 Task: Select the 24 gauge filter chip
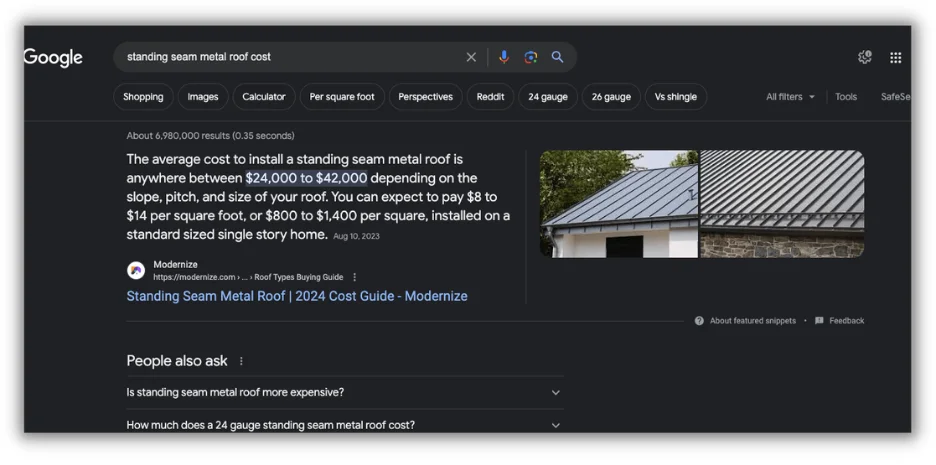[x=548, y=97]
